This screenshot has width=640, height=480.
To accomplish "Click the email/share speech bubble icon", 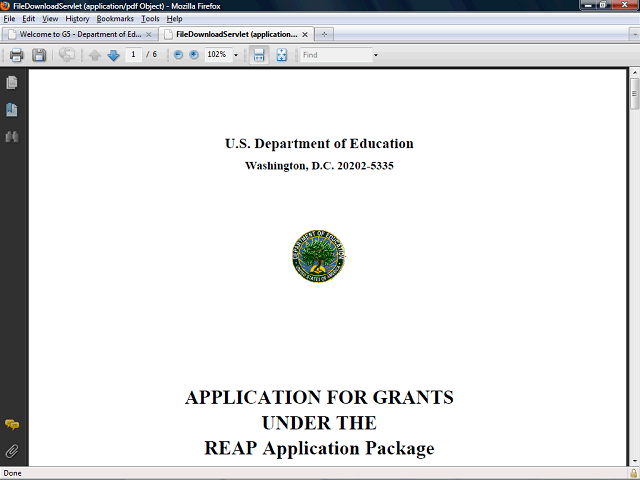I will 67,55.
